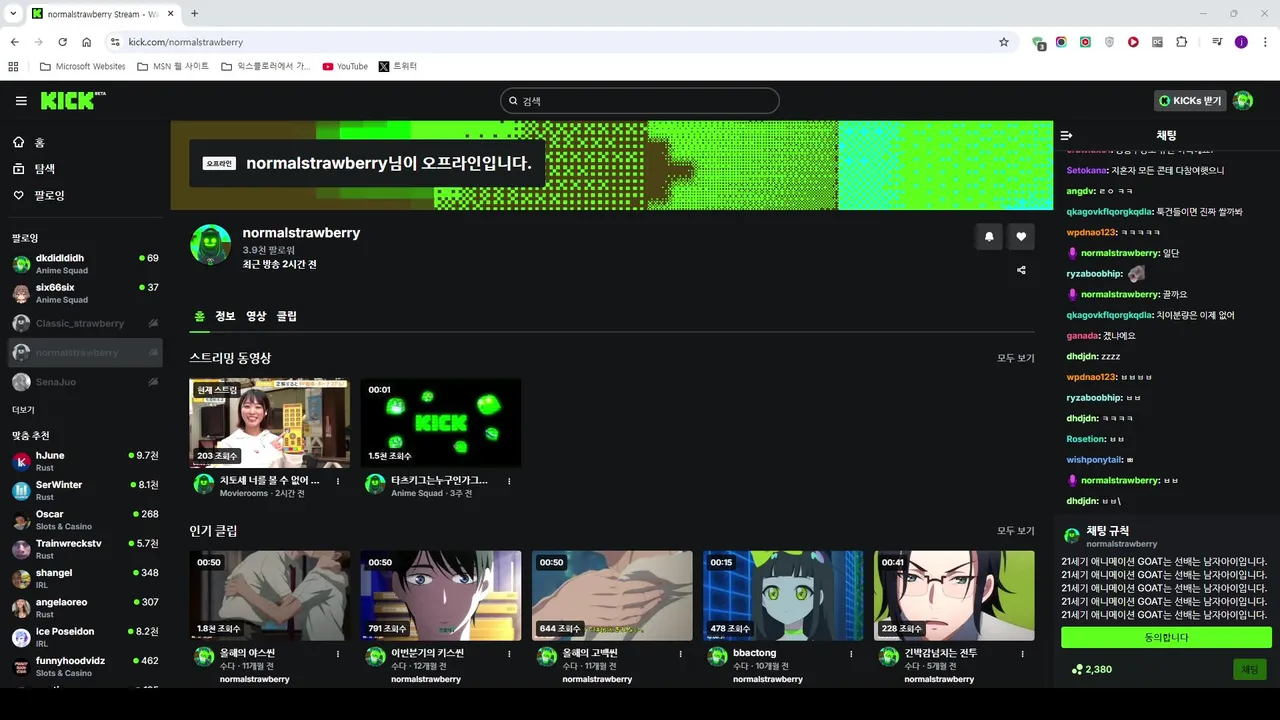Open the user profile avatar menu

tap(1243, 101)
